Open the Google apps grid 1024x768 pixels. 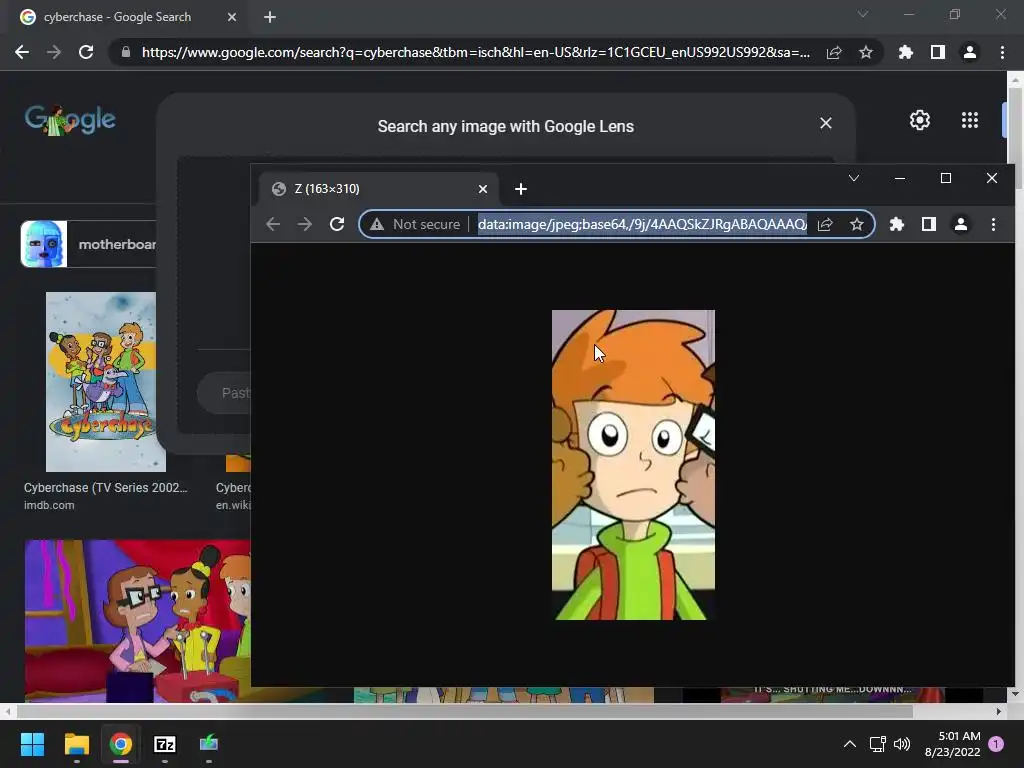[970, 120]
